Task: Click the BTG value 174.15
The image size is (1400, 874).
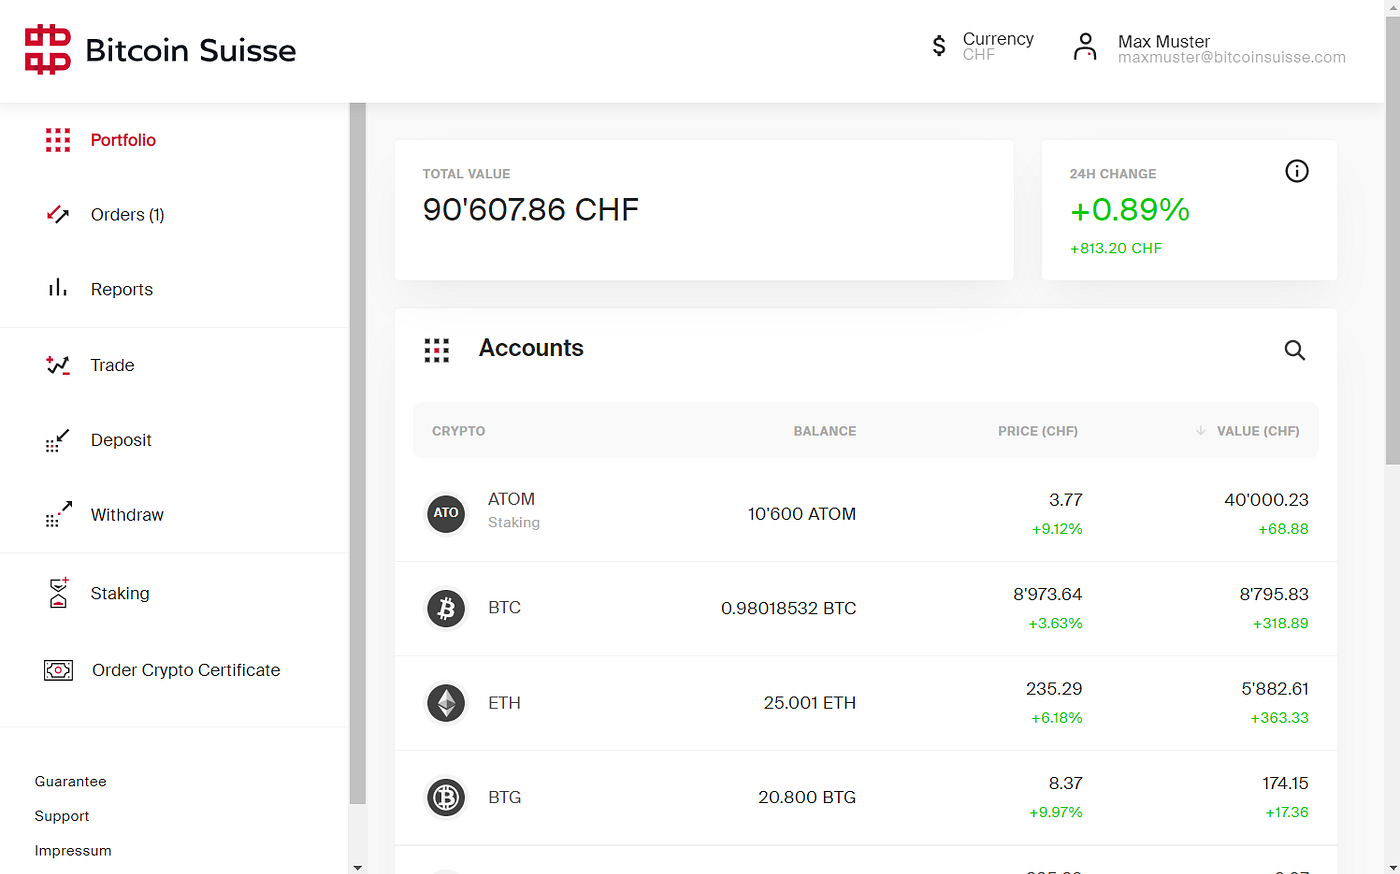Action: tap(1285, 783)
